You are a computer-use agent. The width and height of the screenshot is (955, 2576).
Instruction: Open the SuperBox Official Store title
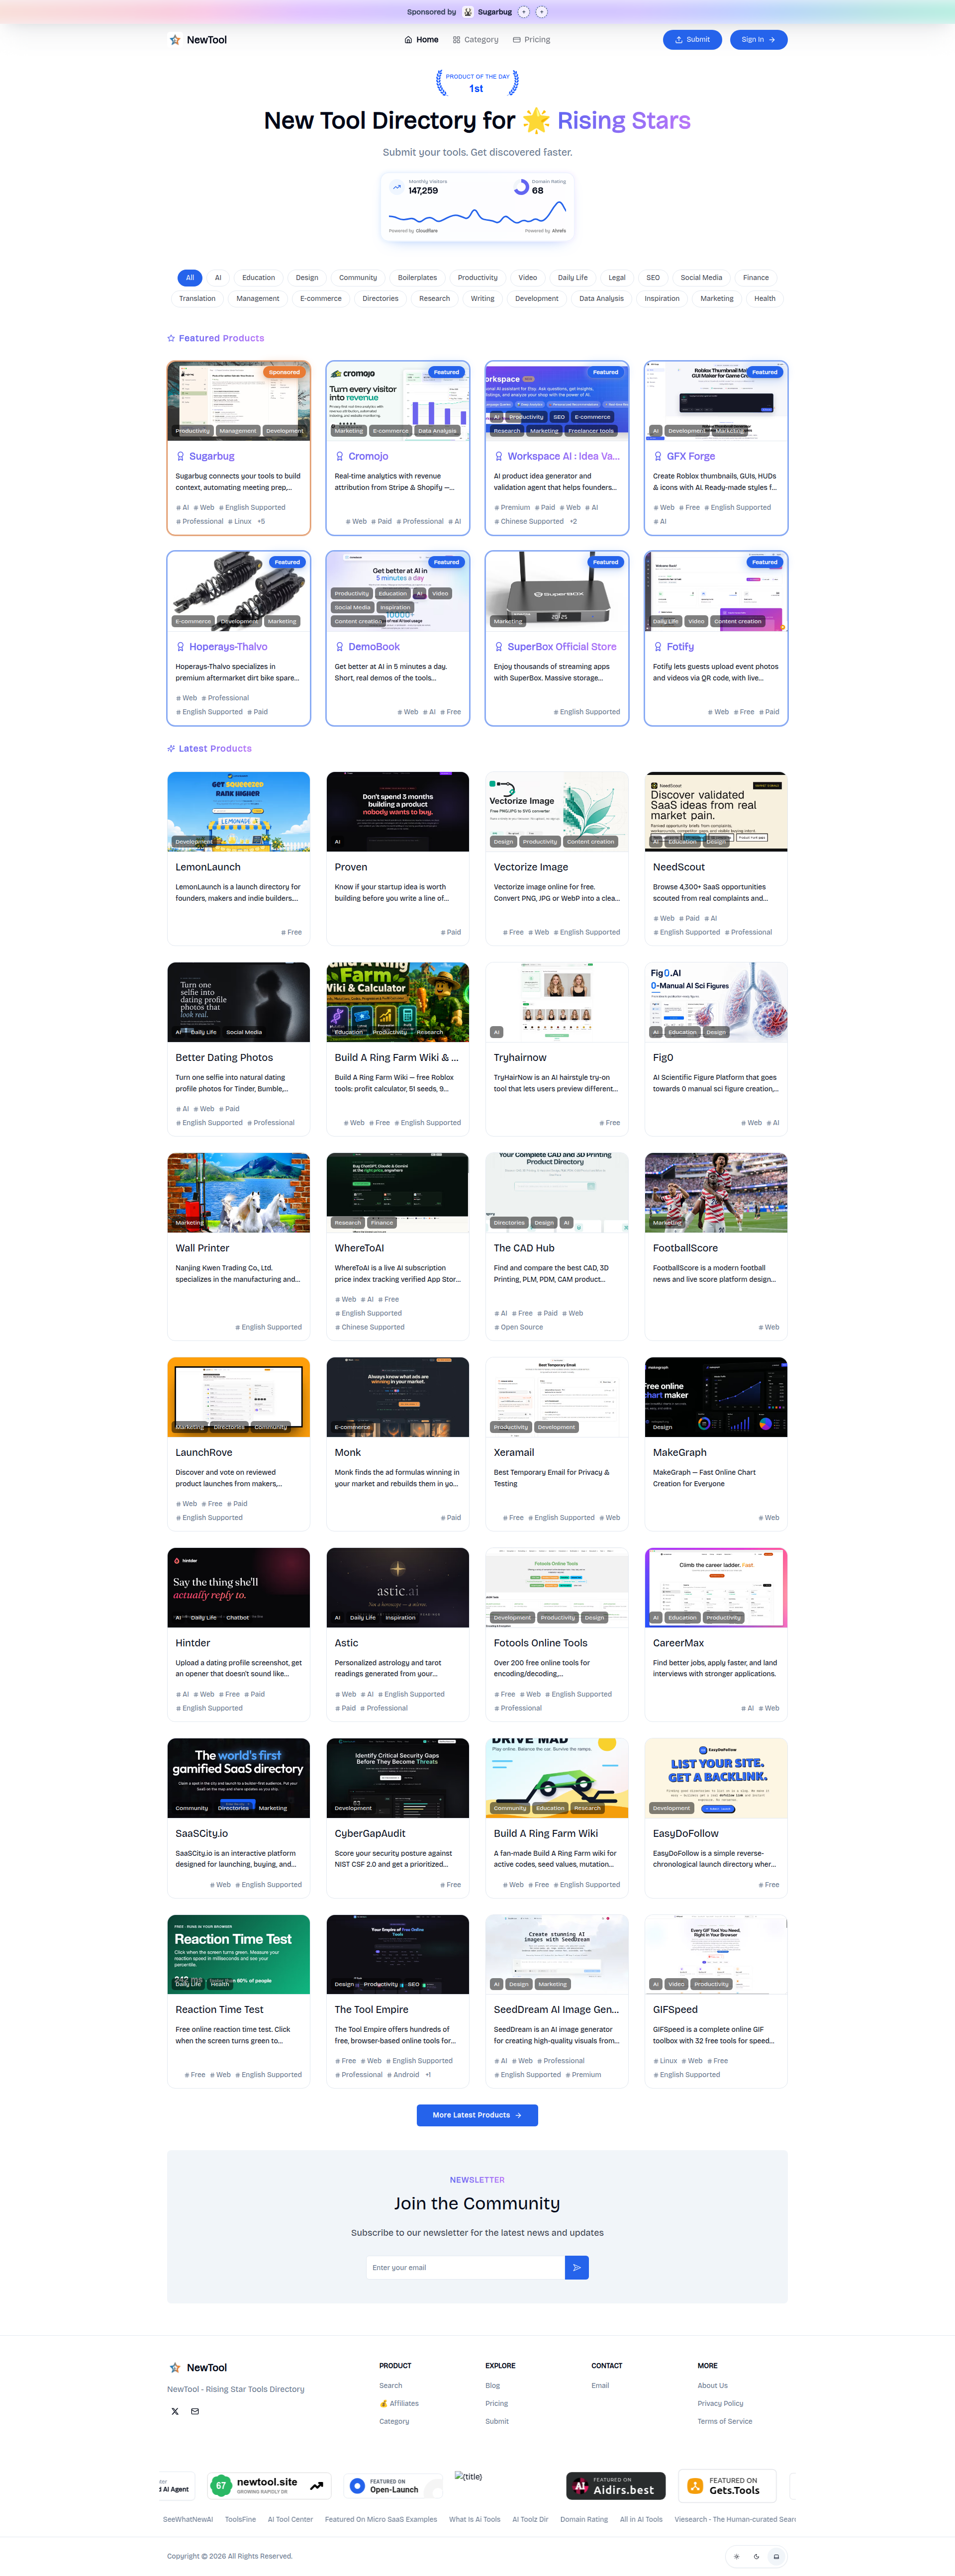pos(562,647)
